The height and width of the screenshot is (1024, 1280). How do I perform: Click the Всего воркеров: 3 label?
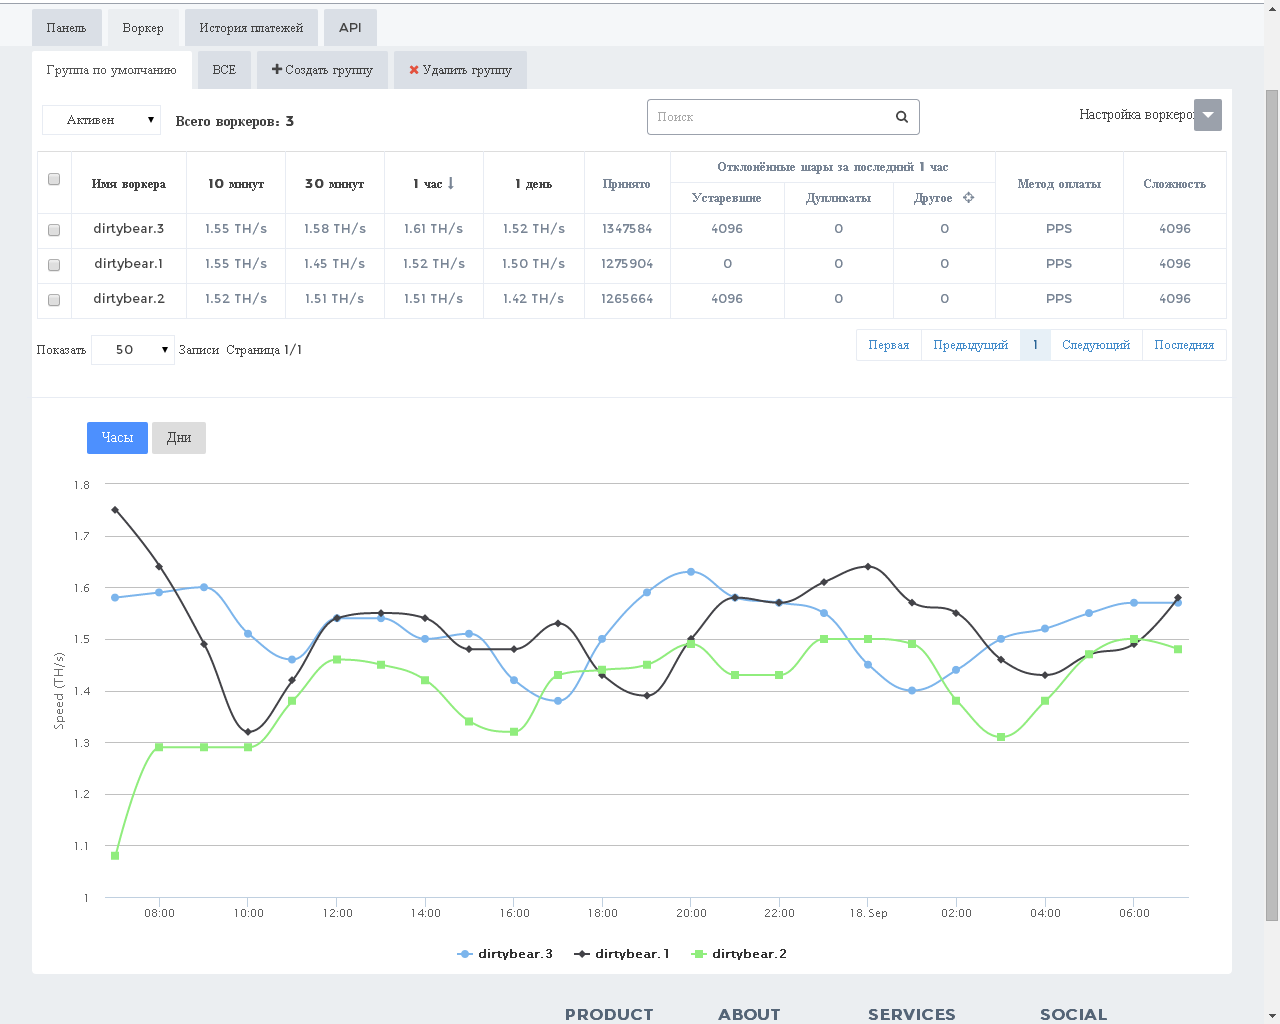(x=235, y=121)
